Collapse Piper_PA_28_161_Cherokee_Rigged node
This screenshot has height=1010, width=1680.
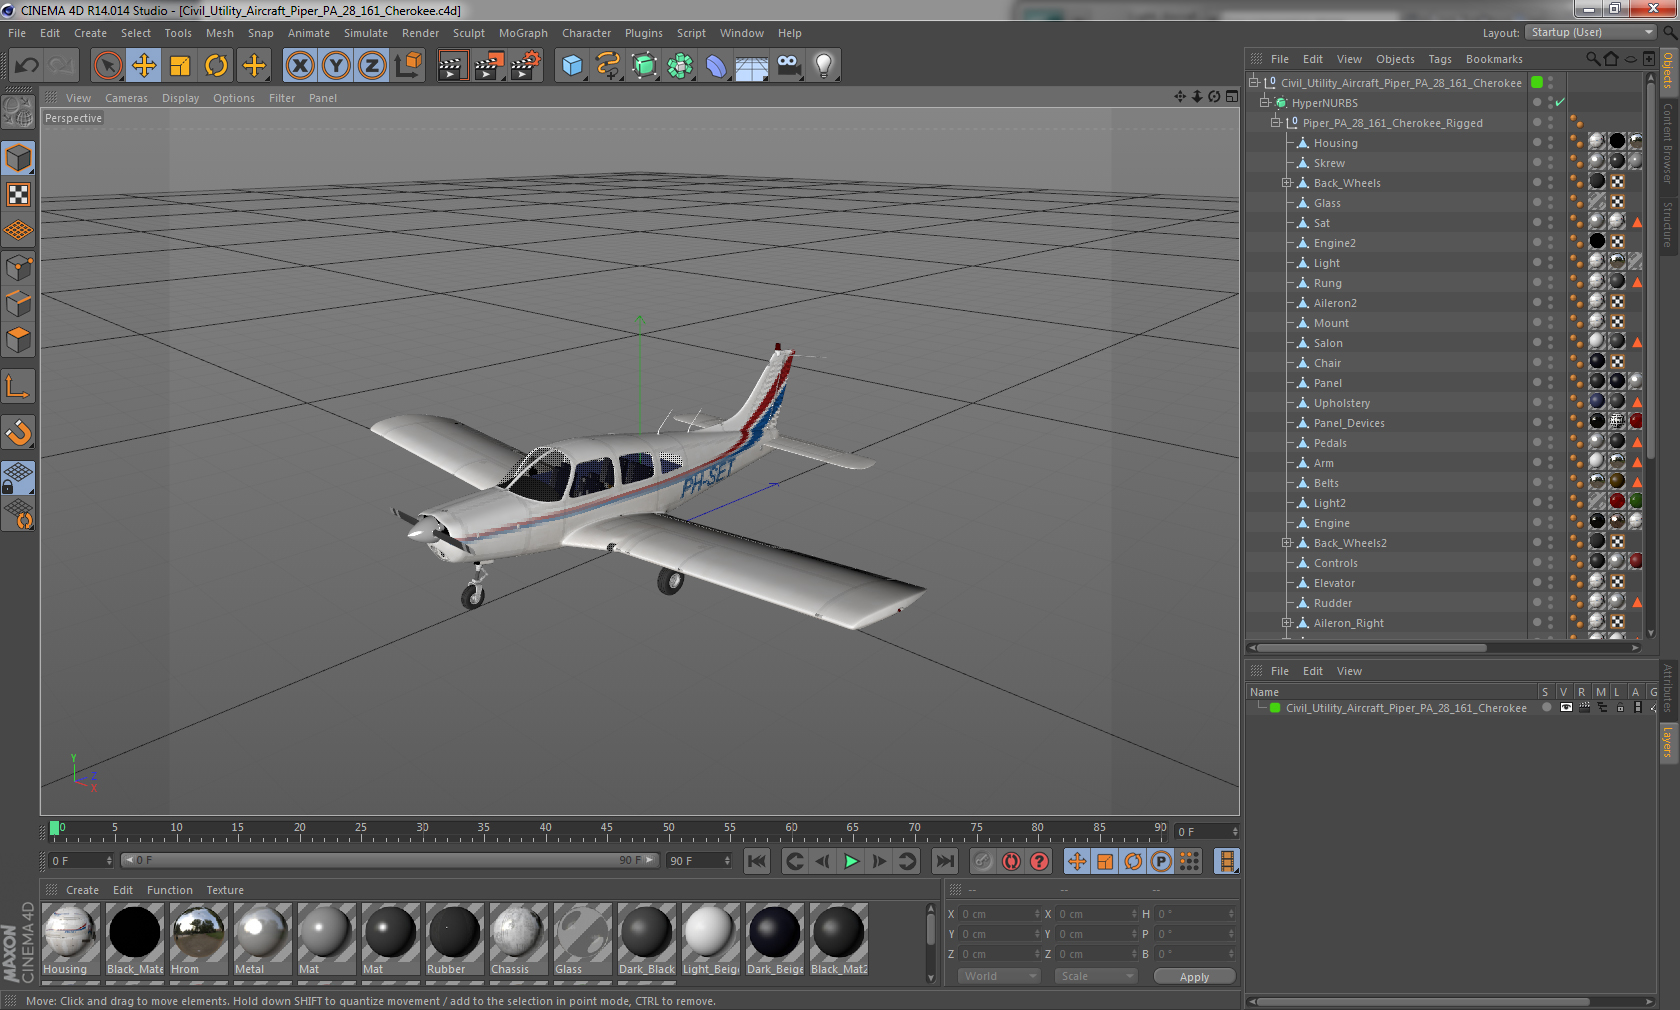click(x=1276, y=122)
